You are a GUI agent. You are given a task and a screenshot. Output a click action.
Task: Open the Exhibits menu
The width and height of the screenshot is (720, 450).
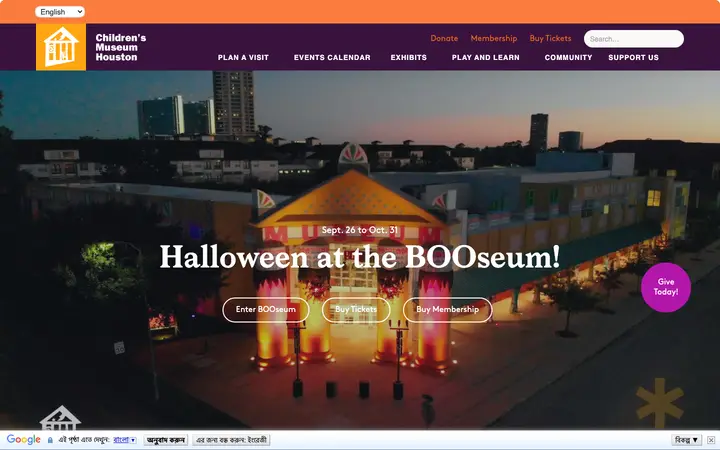(409, 57)
